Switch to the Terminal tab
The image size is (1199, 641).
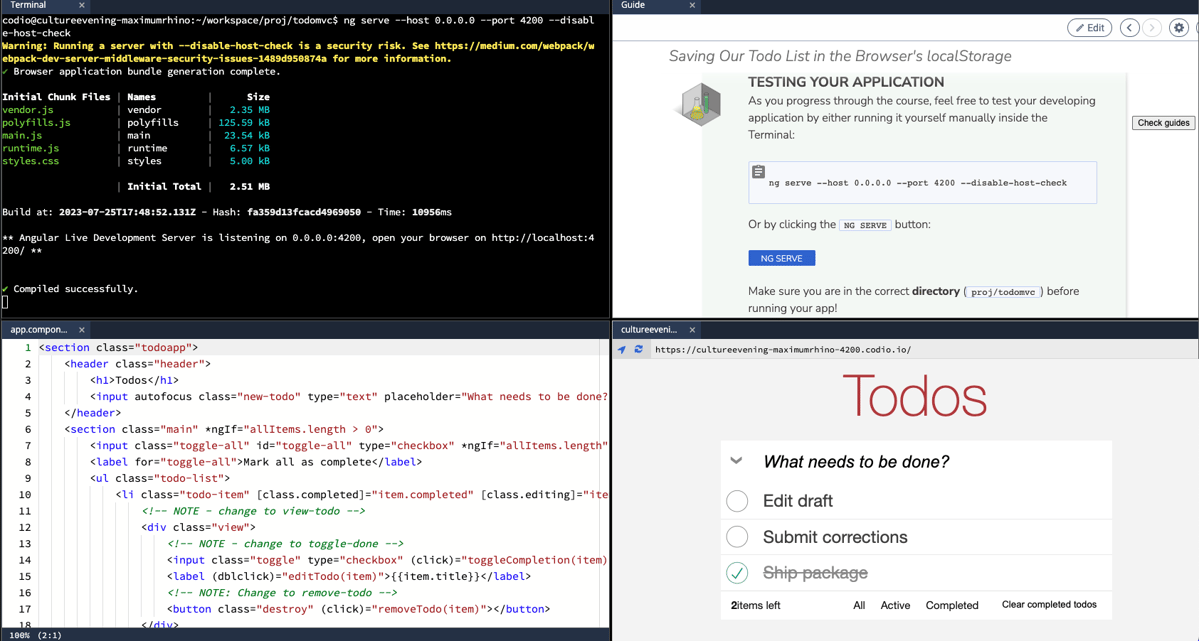click(x=27, y=5)
